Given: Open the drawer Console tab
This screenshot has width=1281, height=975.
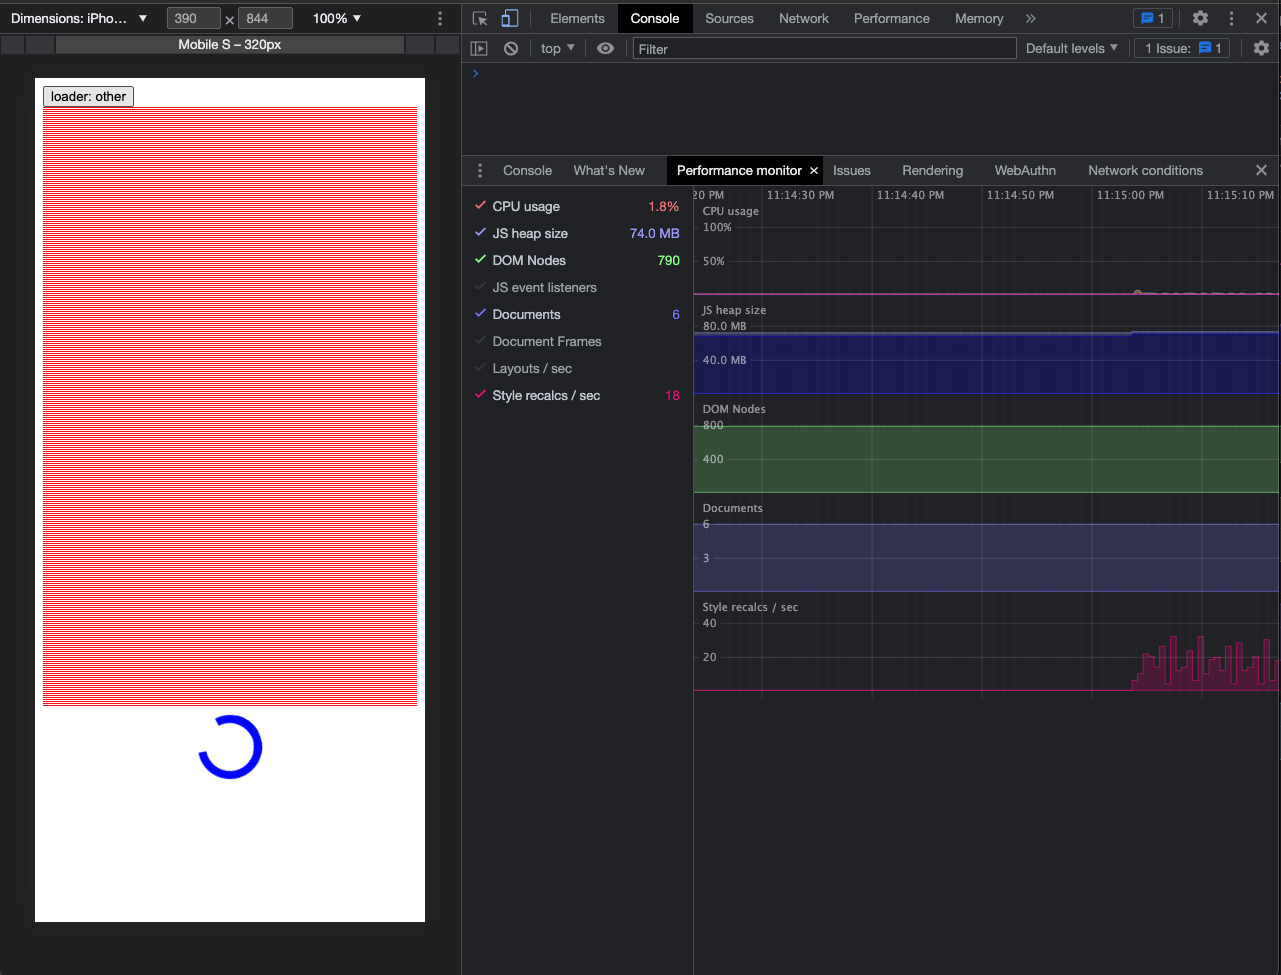Looking at the screenshot, I should click(527, 170).
